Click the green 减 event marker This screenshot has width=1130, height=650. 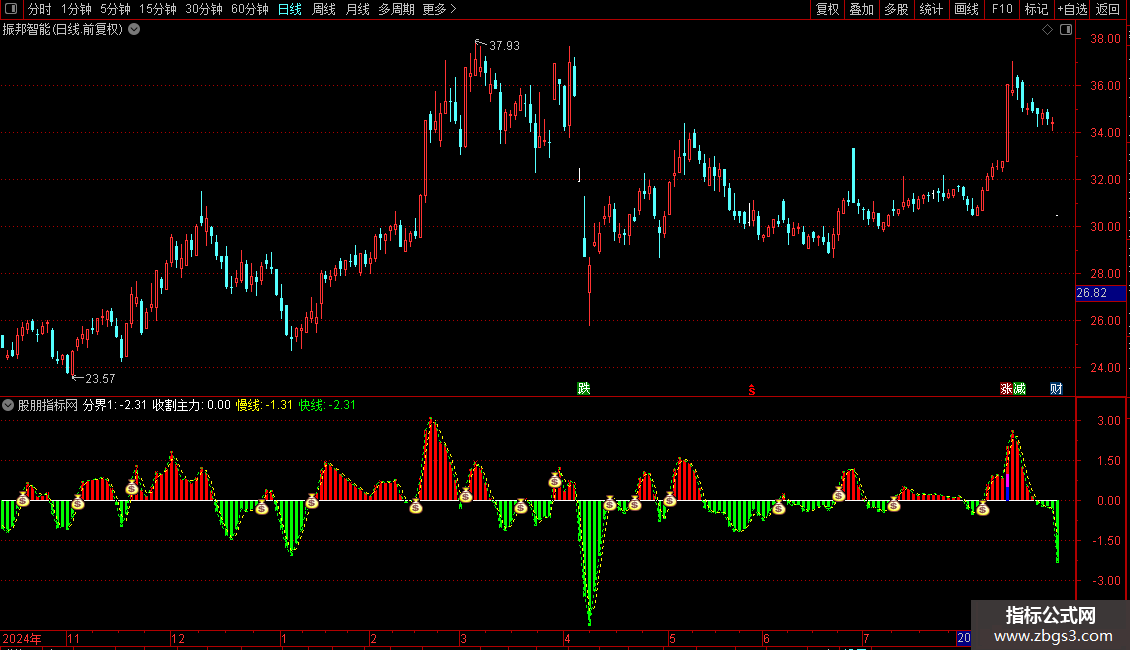(x=1019, y=388)
